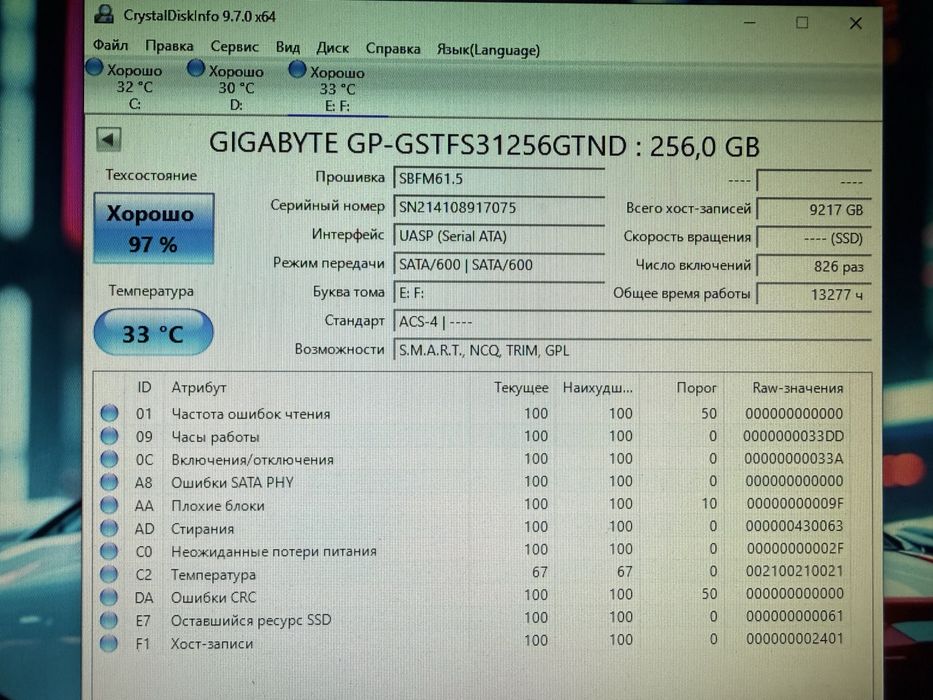Image resolution: width=933 pixels, height=700 pixels.
Task: Click the Прошивка field SBFM61.5
Action: tap(499, 179)
